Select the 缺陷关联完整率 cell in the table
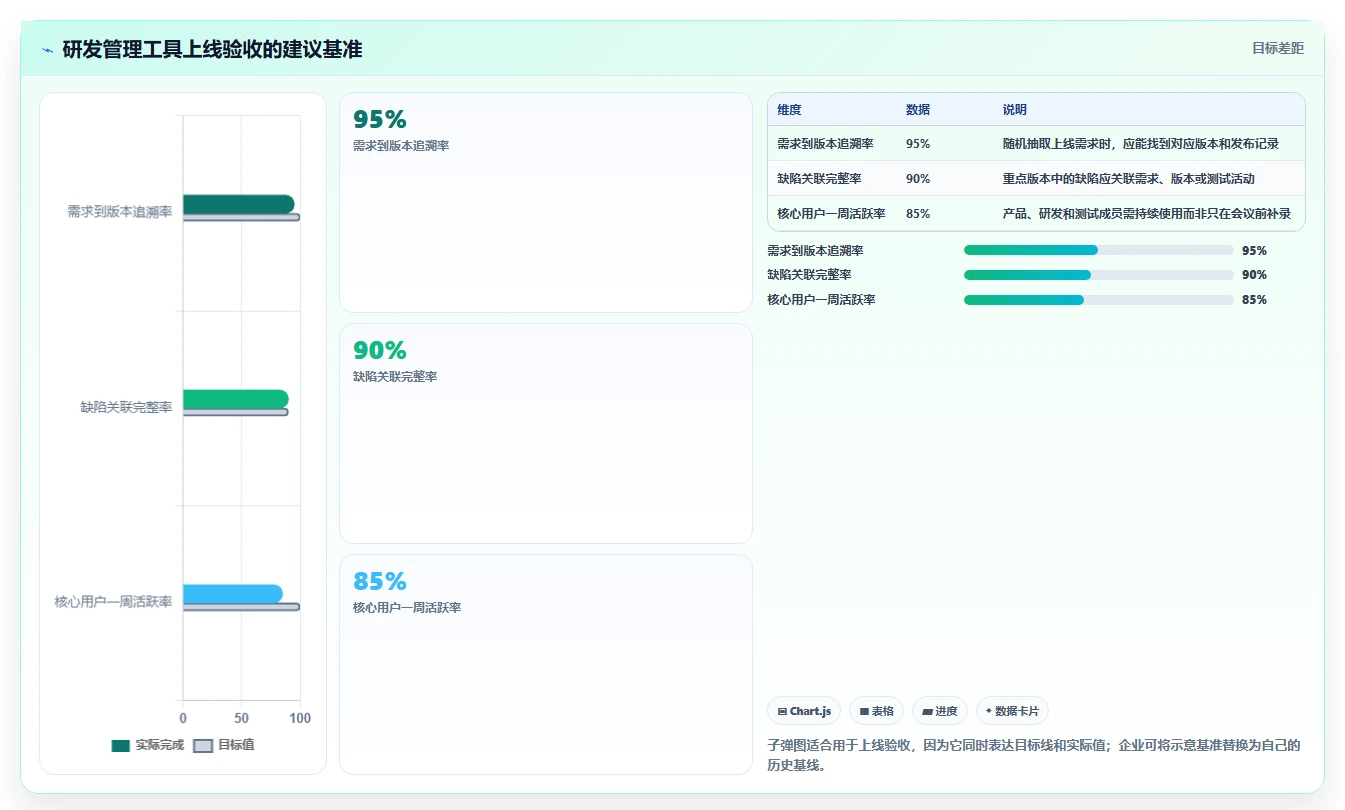The width and height of the screenshot is (1345, 810). click(819, 179)
